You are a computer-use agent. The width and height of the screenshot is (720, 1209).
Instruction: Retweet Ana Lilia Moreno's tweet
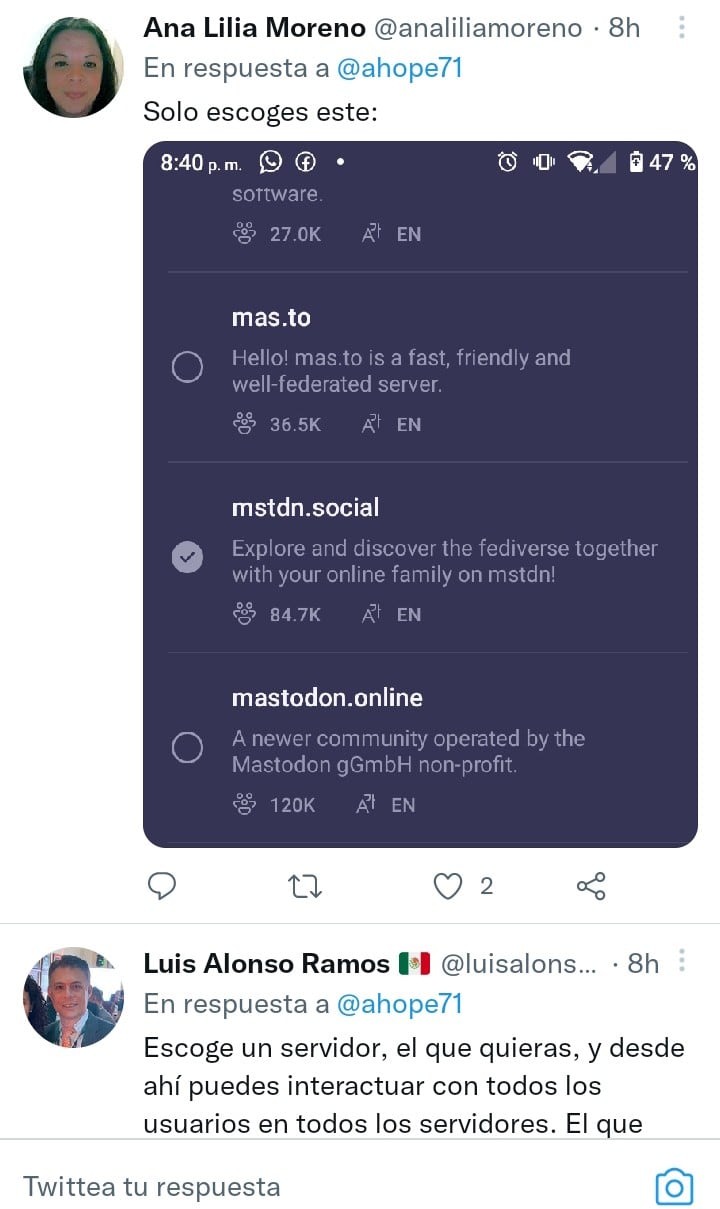tap(304, 886)
